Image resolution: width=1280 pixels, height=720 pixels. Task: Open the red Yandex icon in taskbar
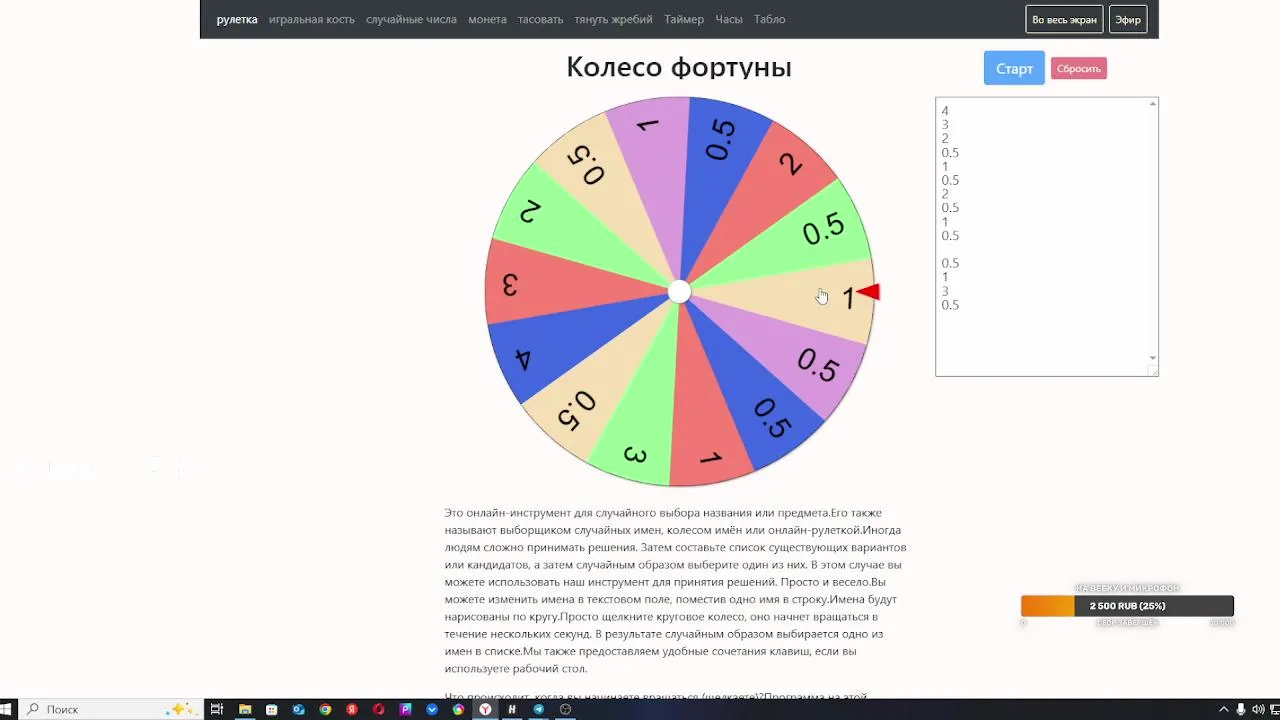352,709
